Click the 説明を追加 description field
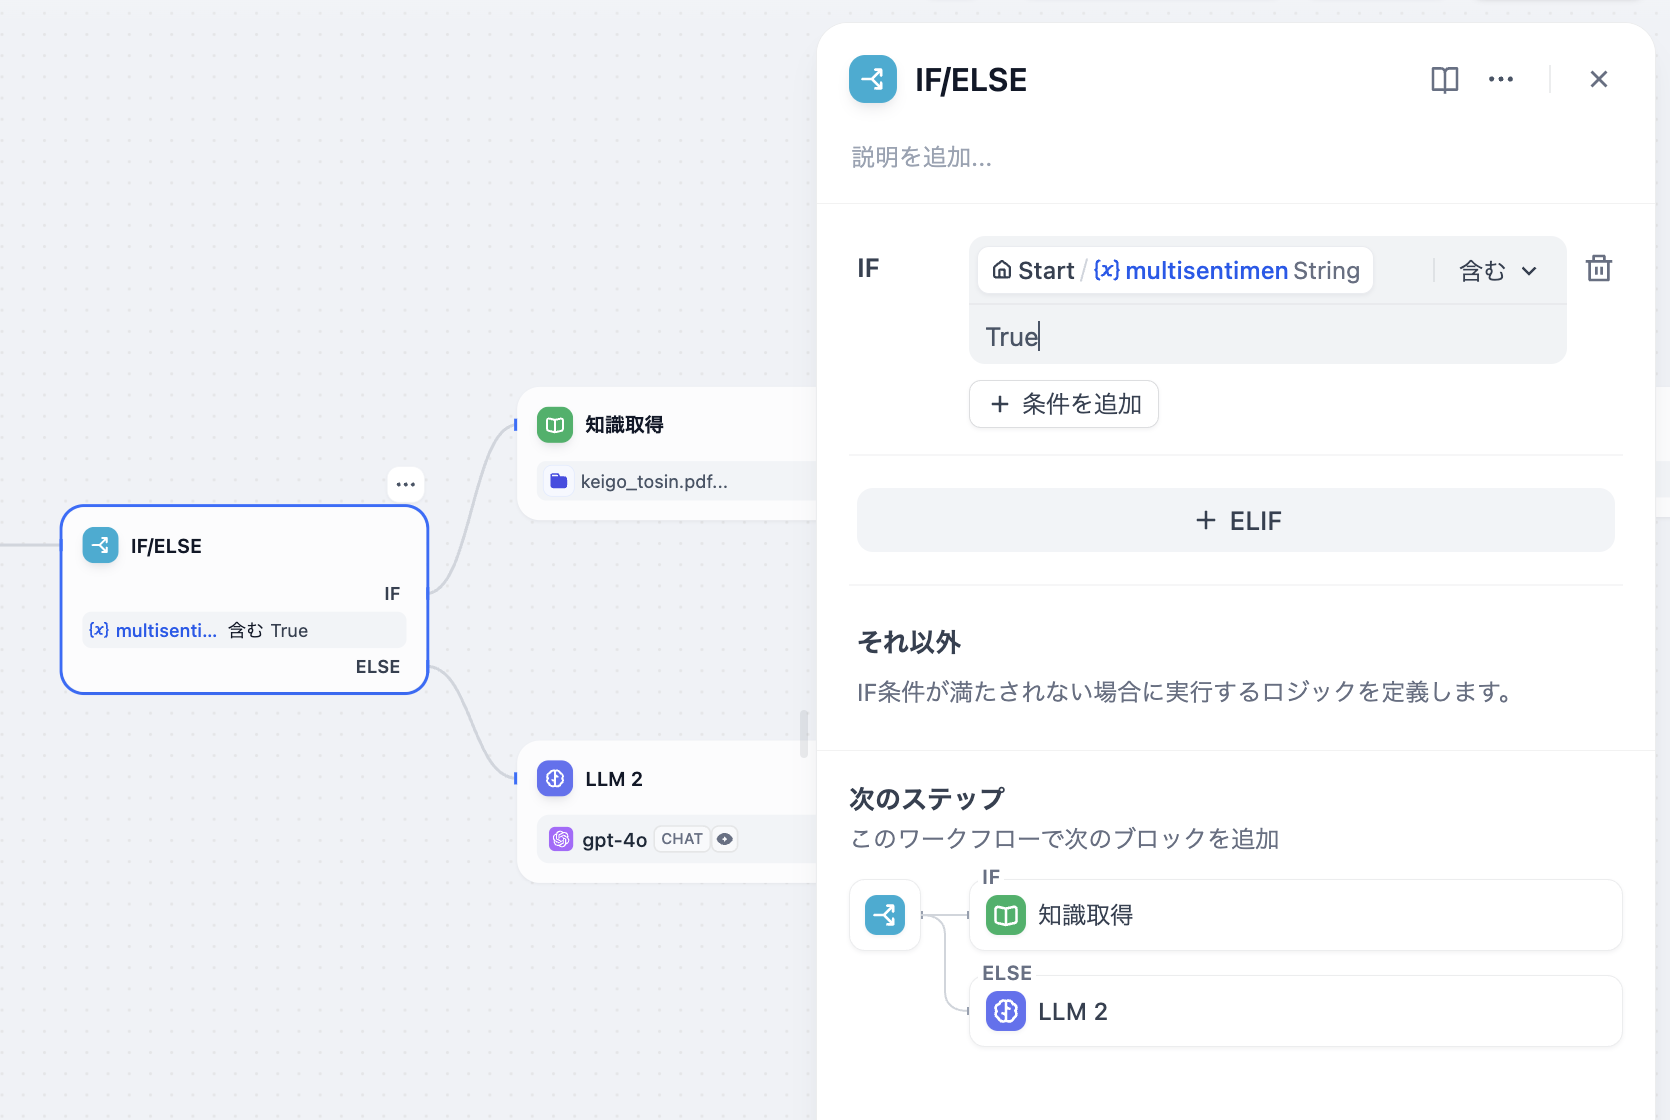The image size is (1670, 1120). (x=922, y=157)
